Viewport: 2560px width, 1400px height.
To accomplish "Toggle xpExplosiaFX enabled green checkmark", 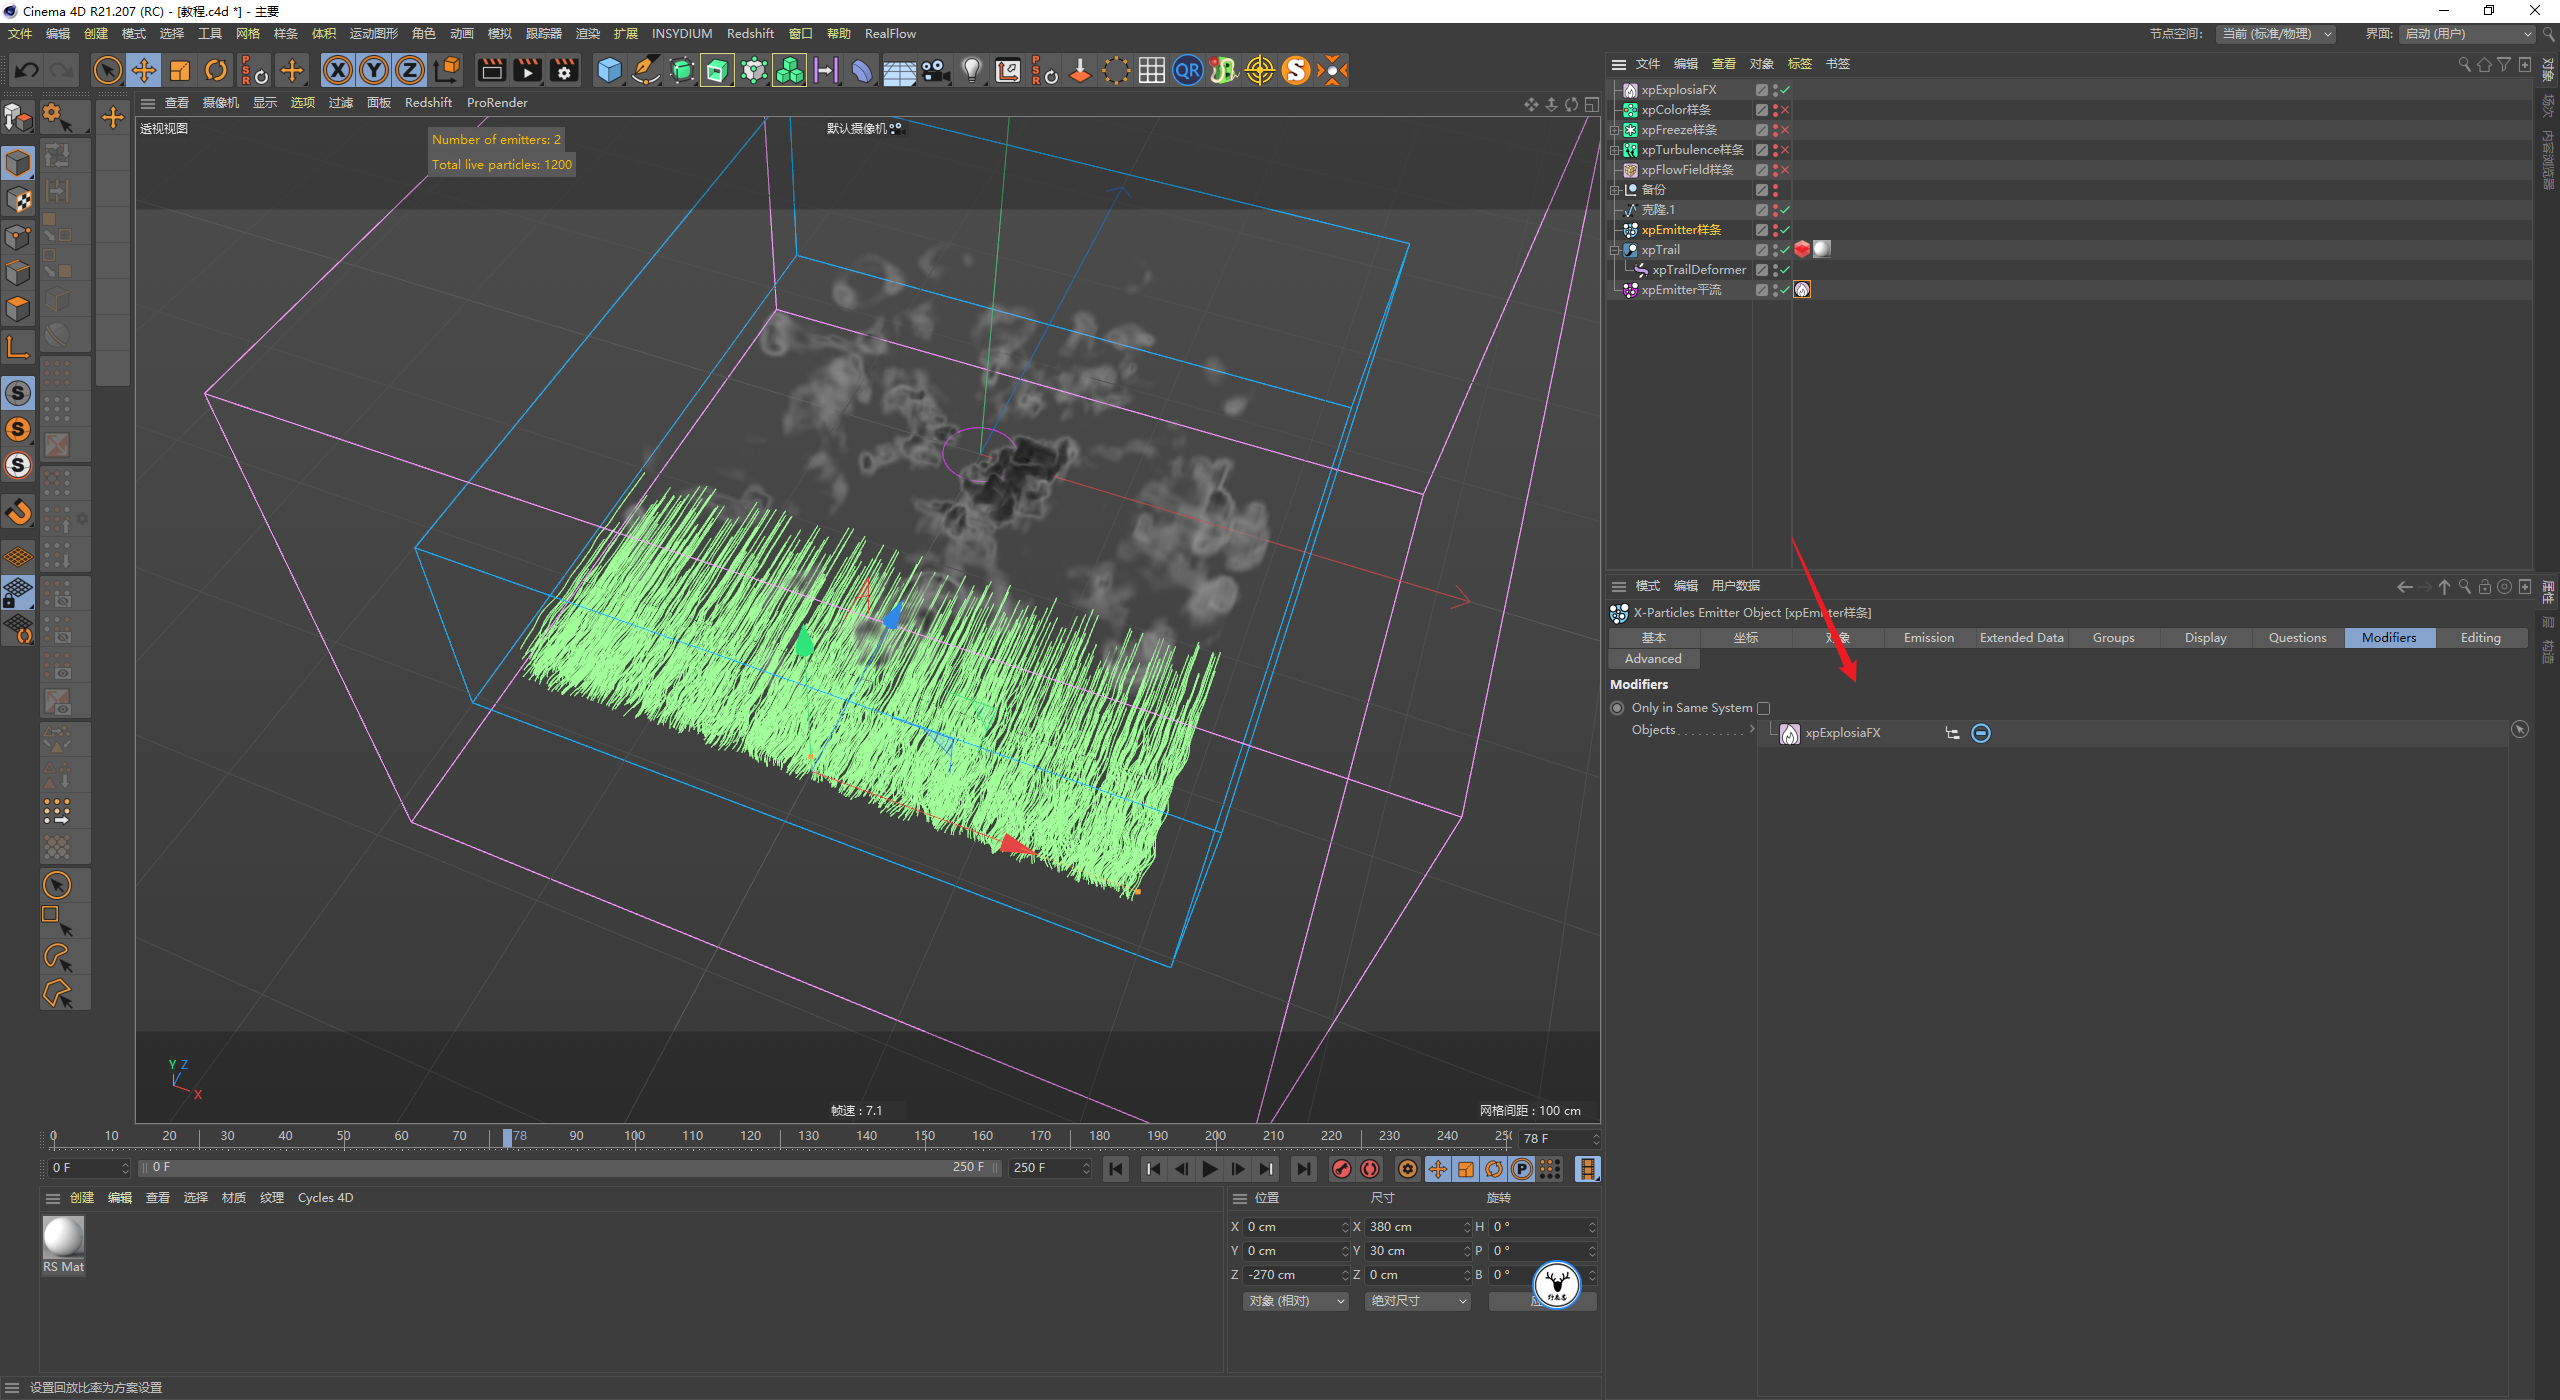I will (1785, 90).
